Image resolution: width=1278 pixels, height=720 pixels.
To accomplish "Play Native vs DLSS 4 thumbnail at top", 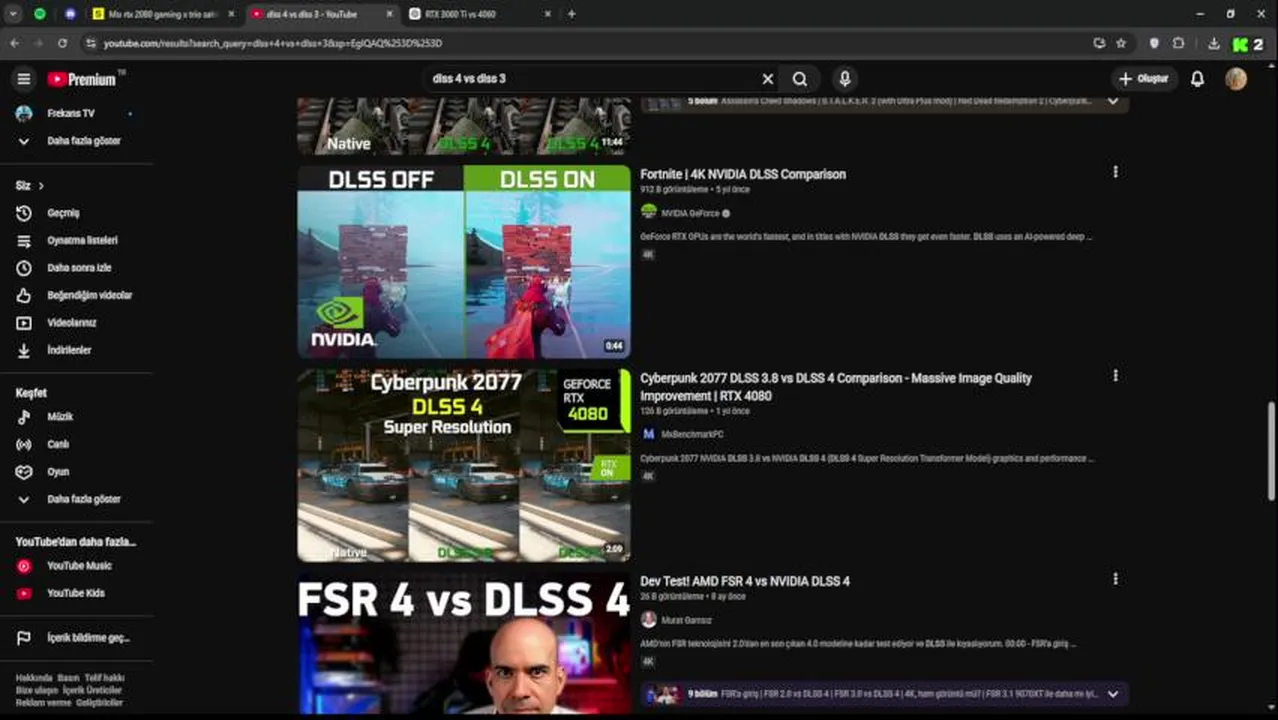I will pyautogui.click(x=464, y=126).
